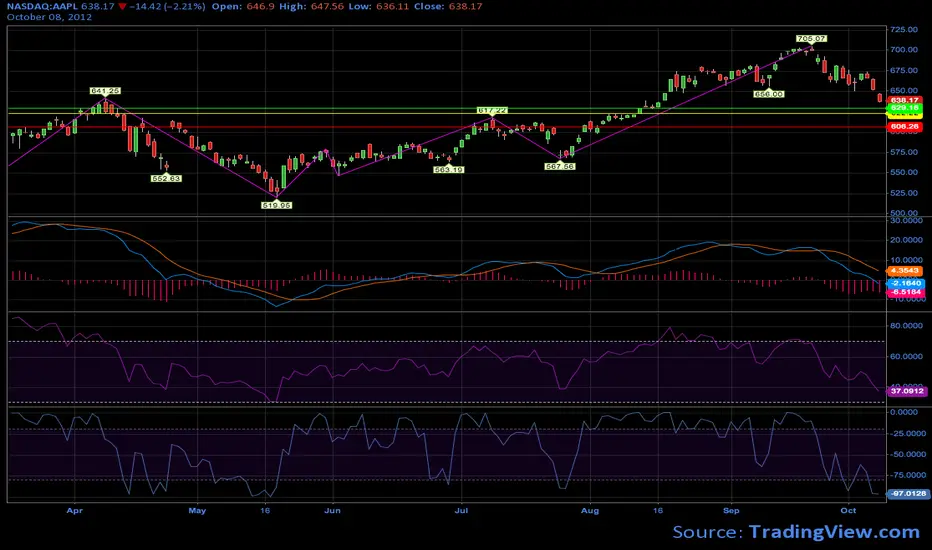Click the pink -6.5184 histogram value tag
Screen dimensions: 932x550
click(905, 292)
